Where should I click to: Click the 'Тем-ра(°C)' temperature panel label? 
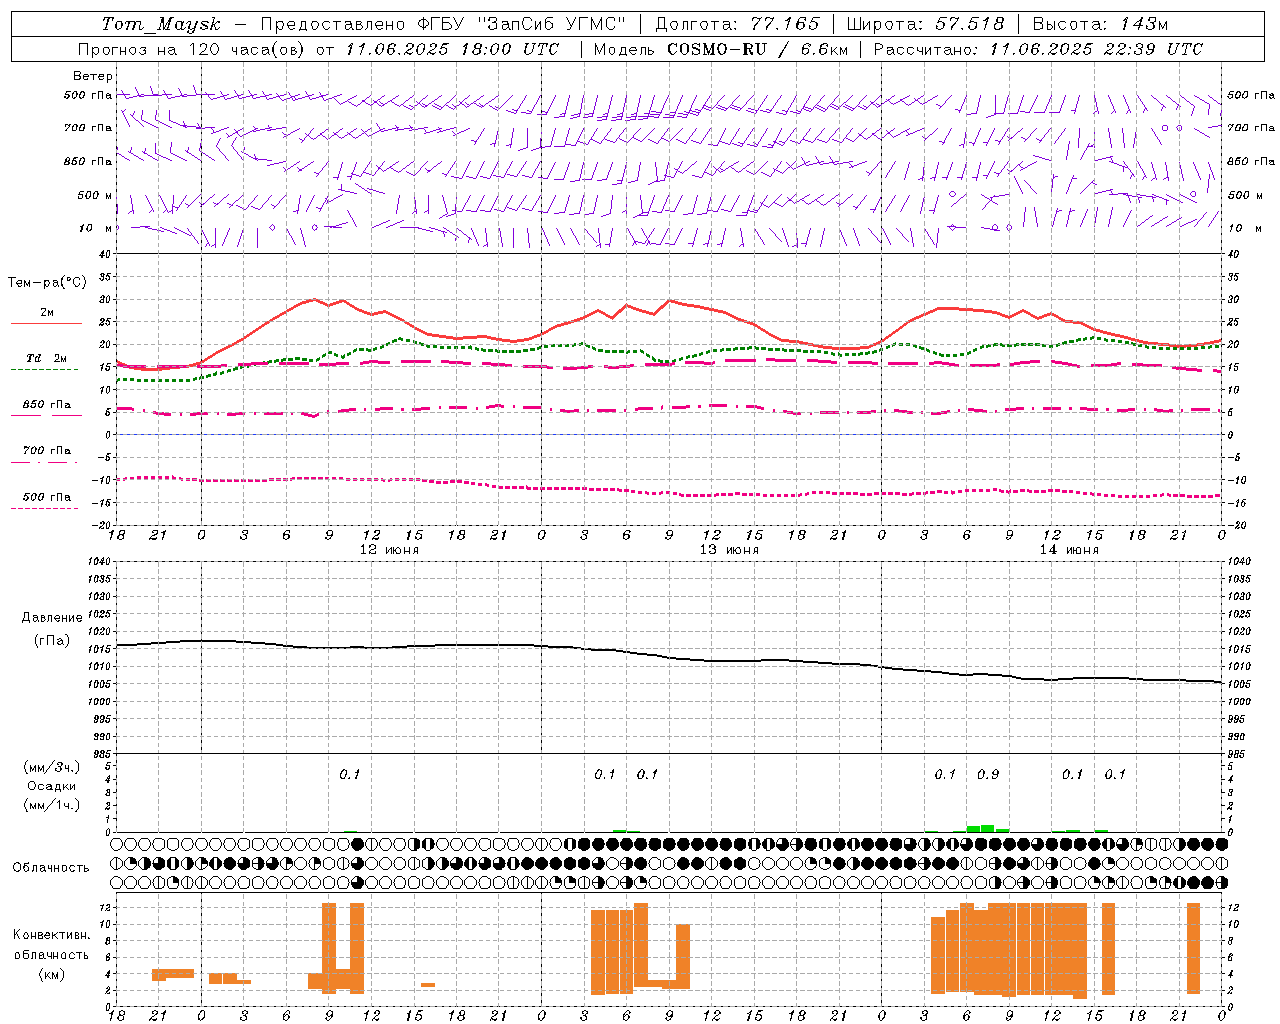[47, 283]
